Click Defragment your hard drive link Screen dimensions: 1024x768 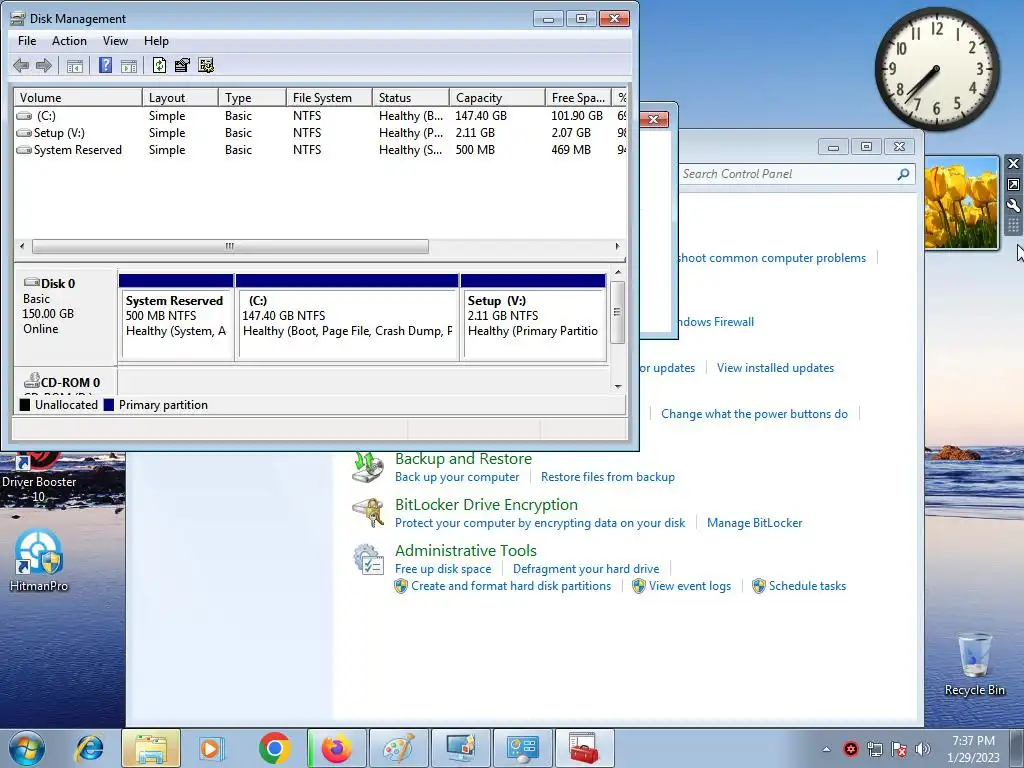click(x=586, y=569)
